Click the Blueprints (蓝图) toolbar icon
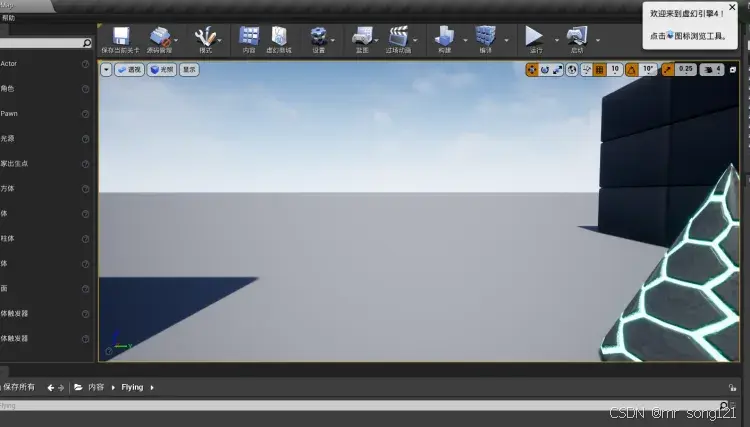 [x=362, y=36]
